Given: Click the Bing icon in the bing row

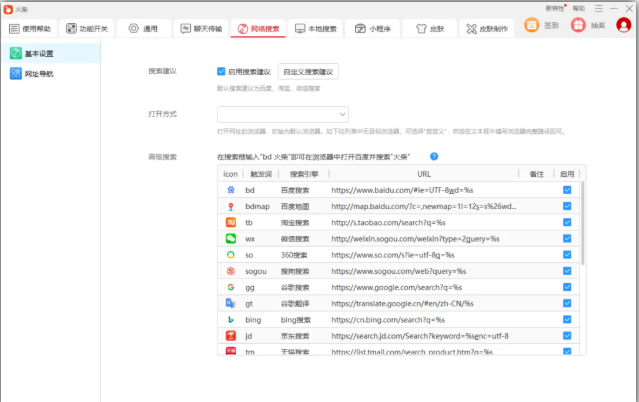Looking at the screenshot, I should [x=230, y=319].
